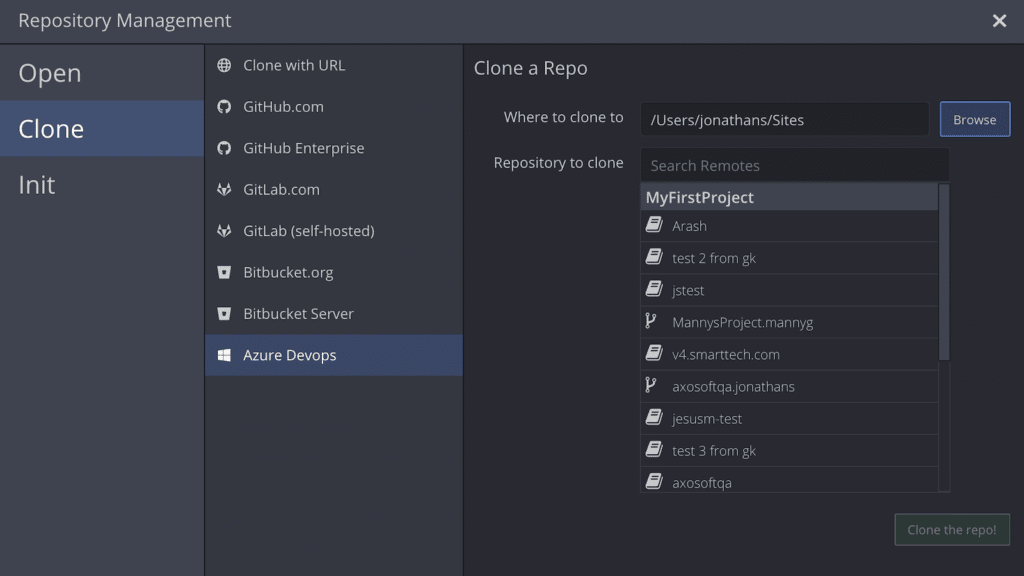Focus the Search Remotes field
Screen dimensions: 1024x576
pyautogui.click(x=794, y=165)
